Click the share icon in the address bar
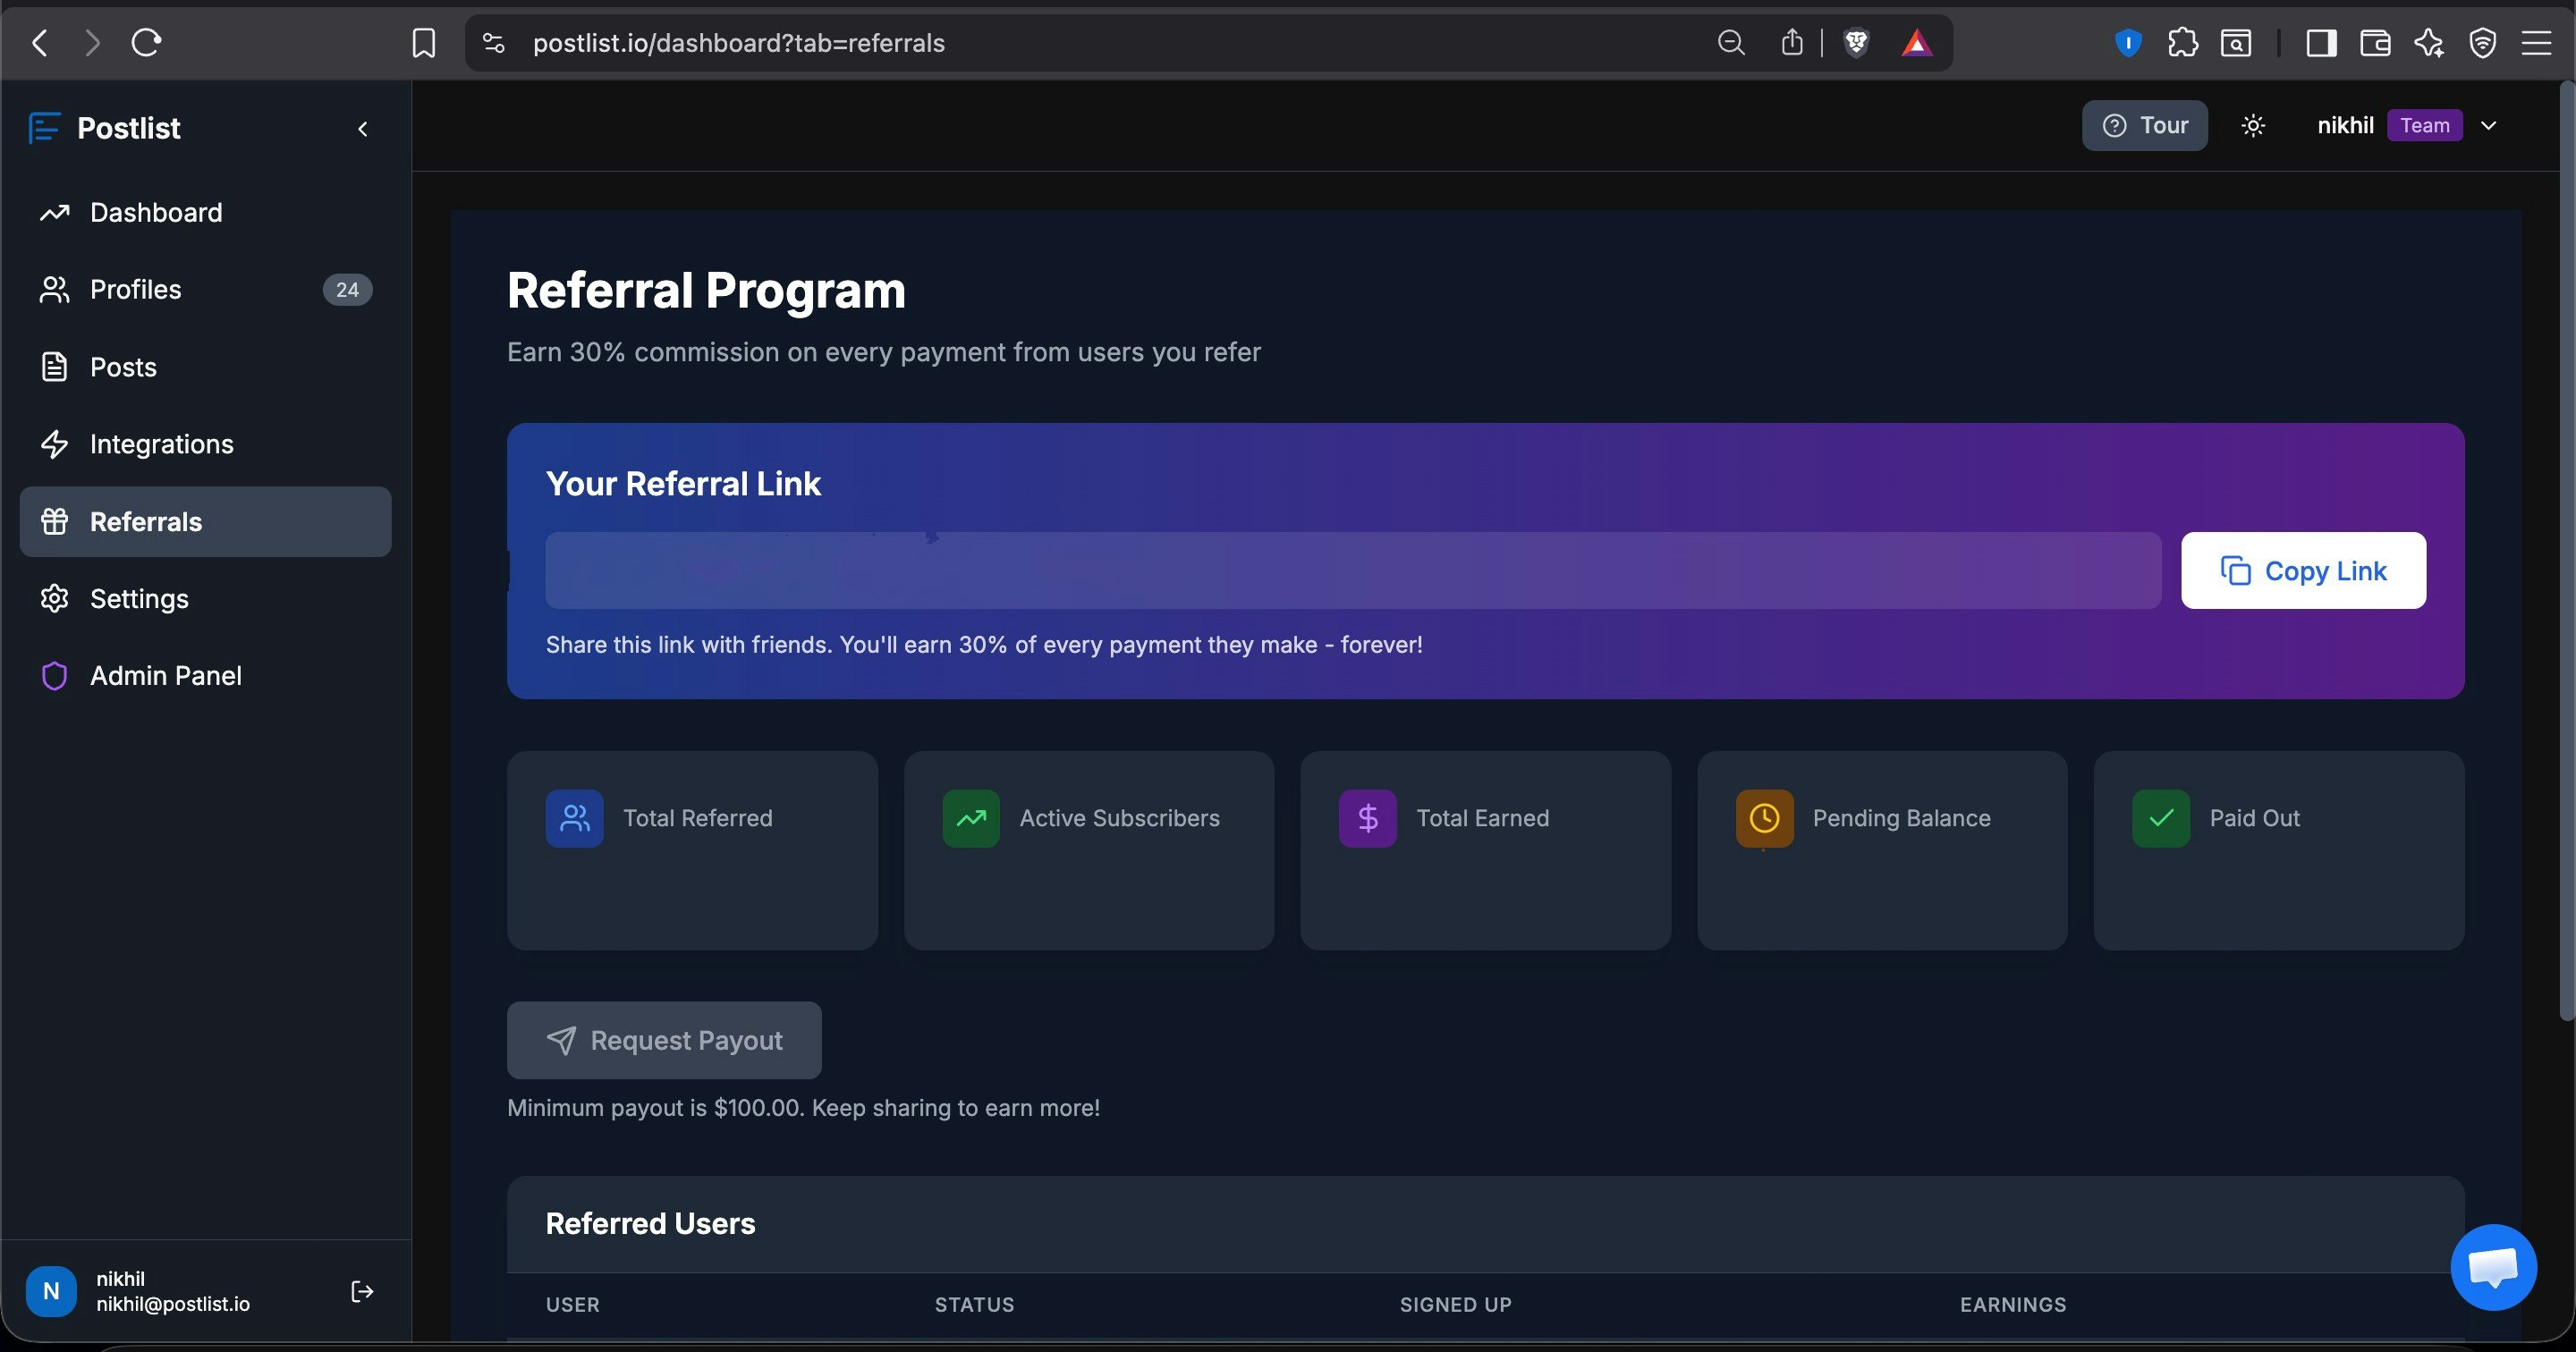2576x1352 pixels. [x=1792, y=43]
